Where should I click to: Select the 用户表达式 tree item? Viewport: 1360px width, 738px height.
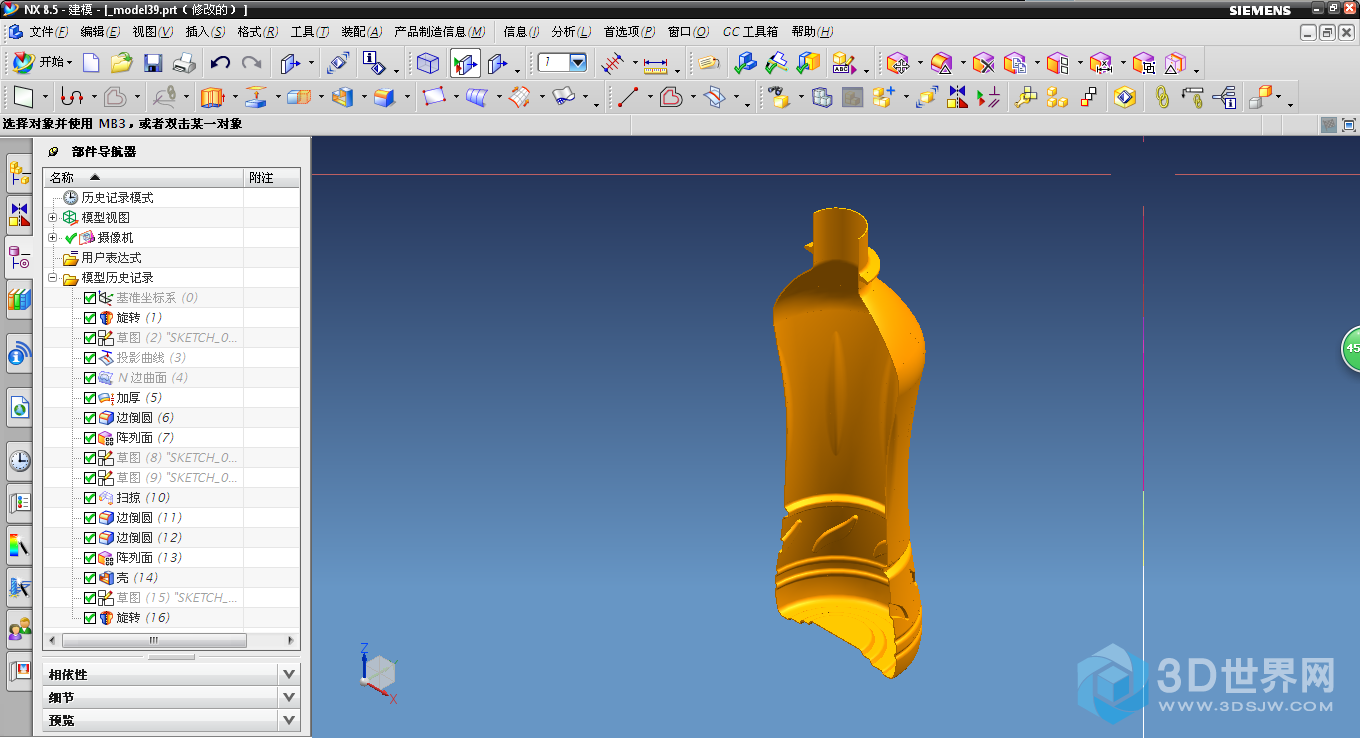(111, 258)
